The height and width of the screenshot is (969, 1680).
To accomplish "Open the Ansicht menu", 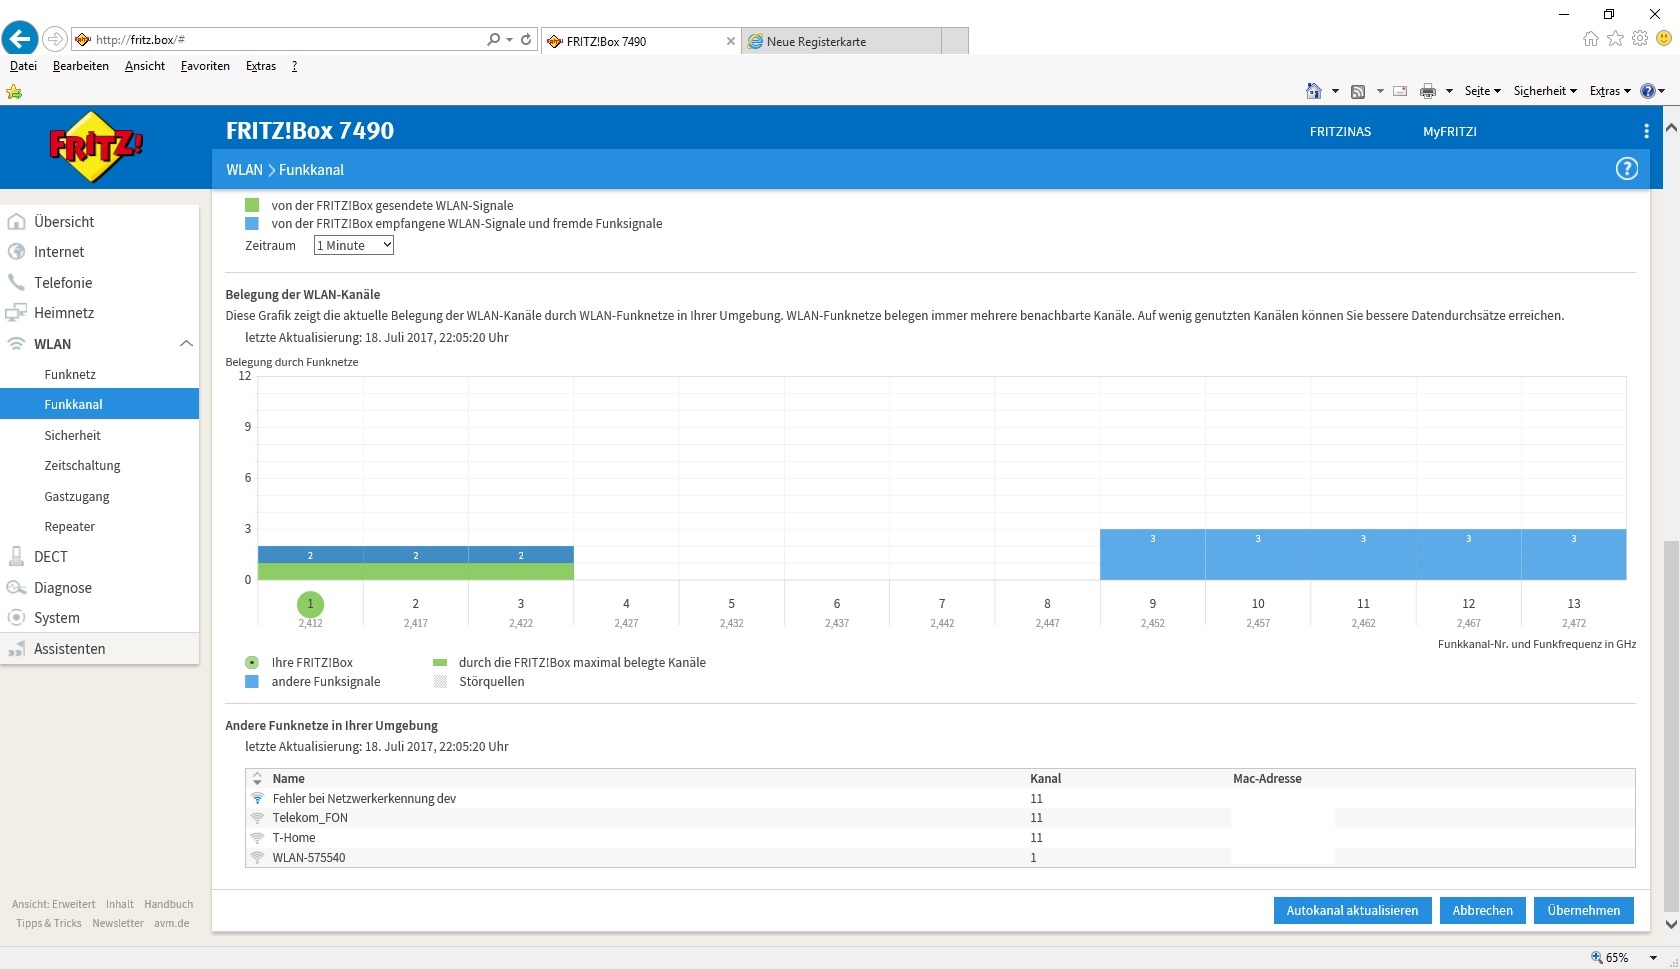I will pyautogui.click(x=145, y=66).
